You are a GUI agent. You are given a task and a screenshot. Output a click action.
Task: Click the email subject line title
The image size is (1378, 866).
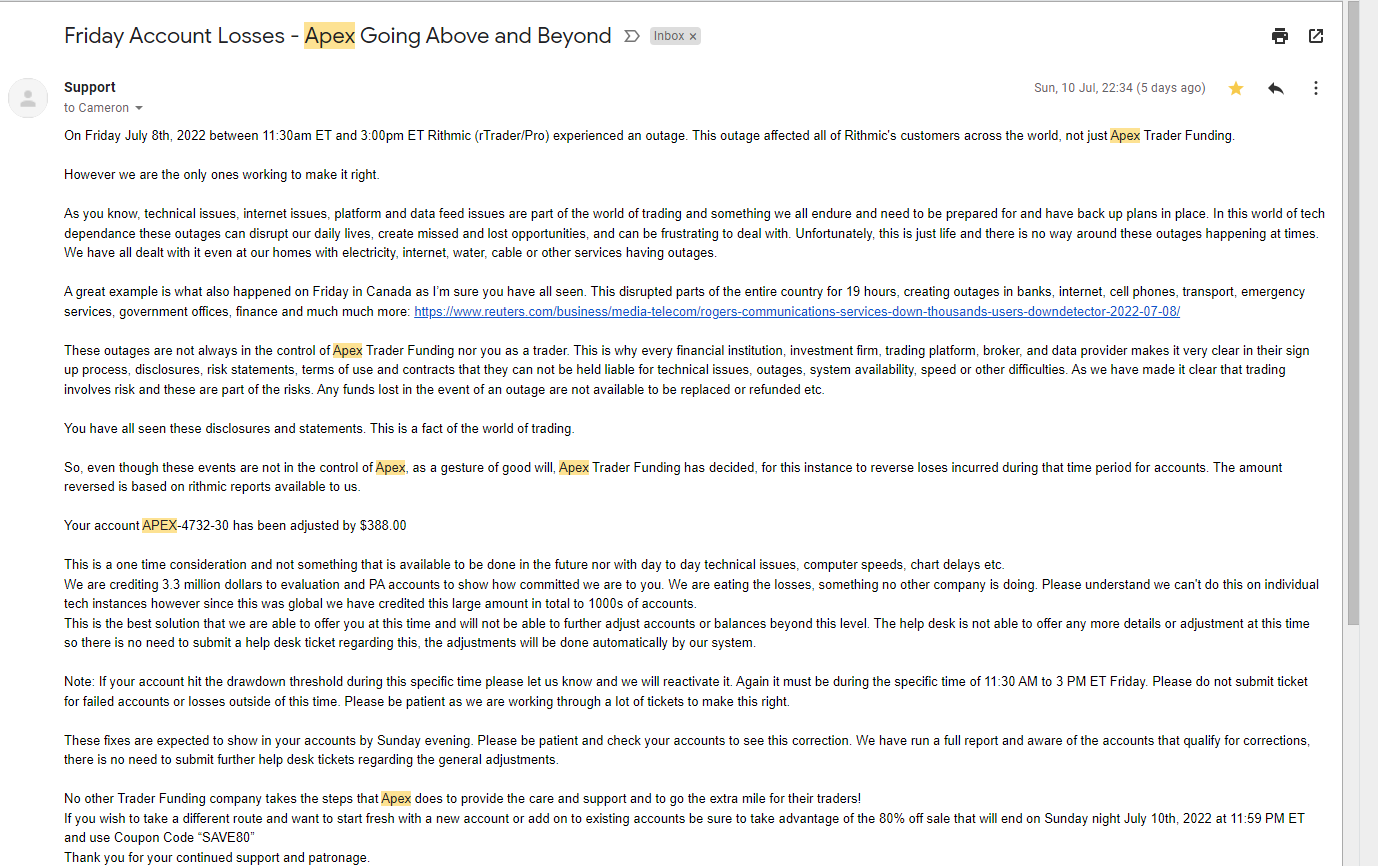338,36
